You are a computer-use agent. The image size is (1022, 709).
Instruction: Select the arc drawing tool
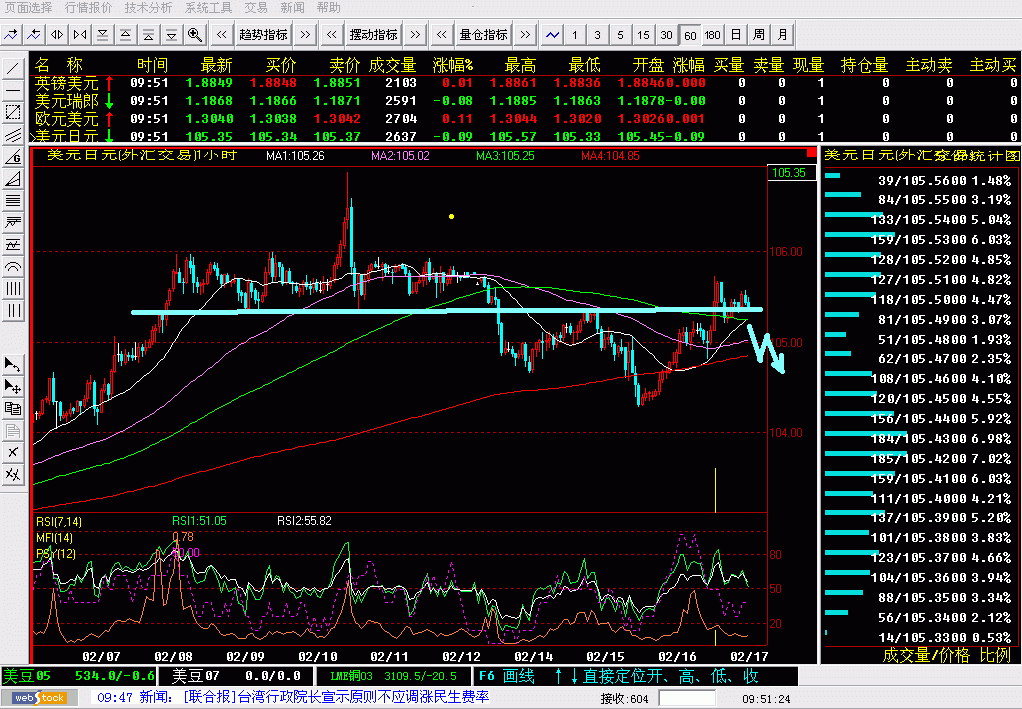coord(12,267)
